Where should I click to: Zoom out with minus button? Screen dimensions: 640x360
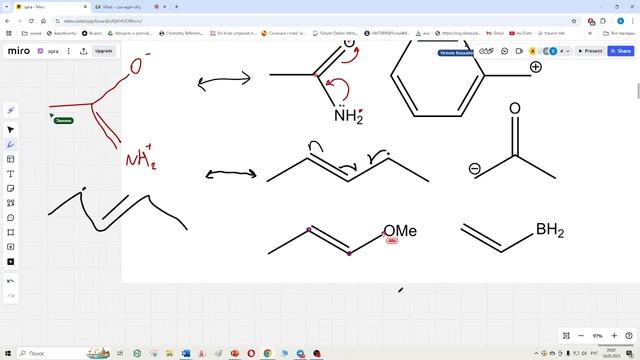(x=581, y=336)
